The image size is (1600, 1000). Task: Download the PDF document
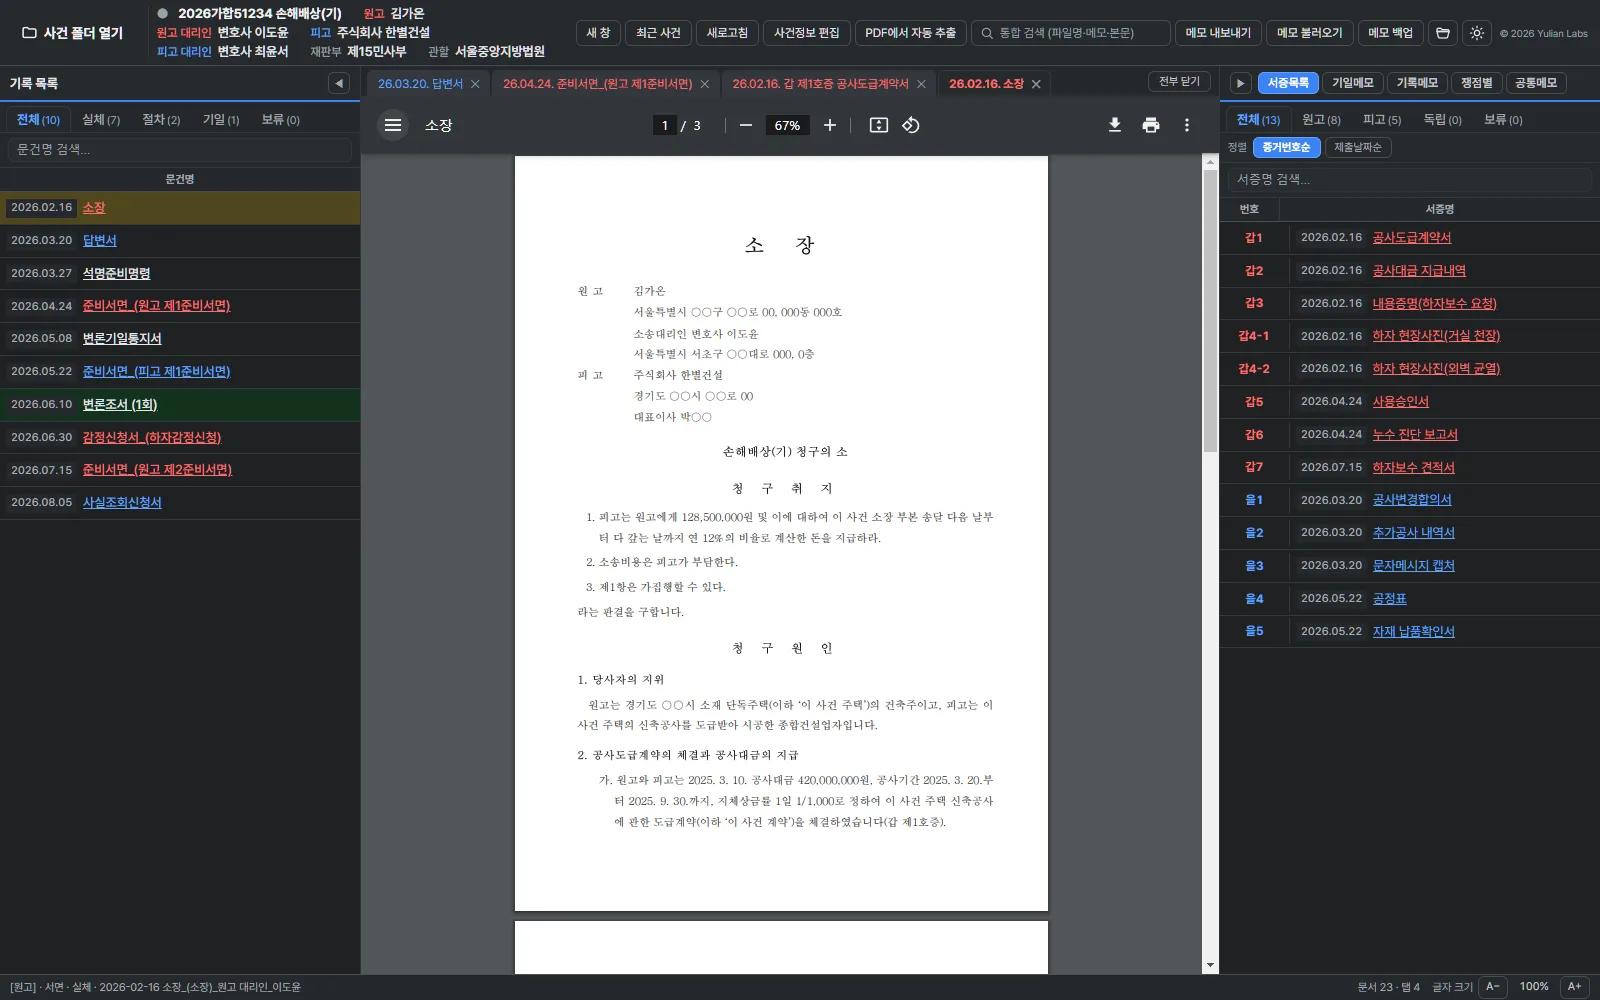pyautogui.click(x=1115, y=125)
